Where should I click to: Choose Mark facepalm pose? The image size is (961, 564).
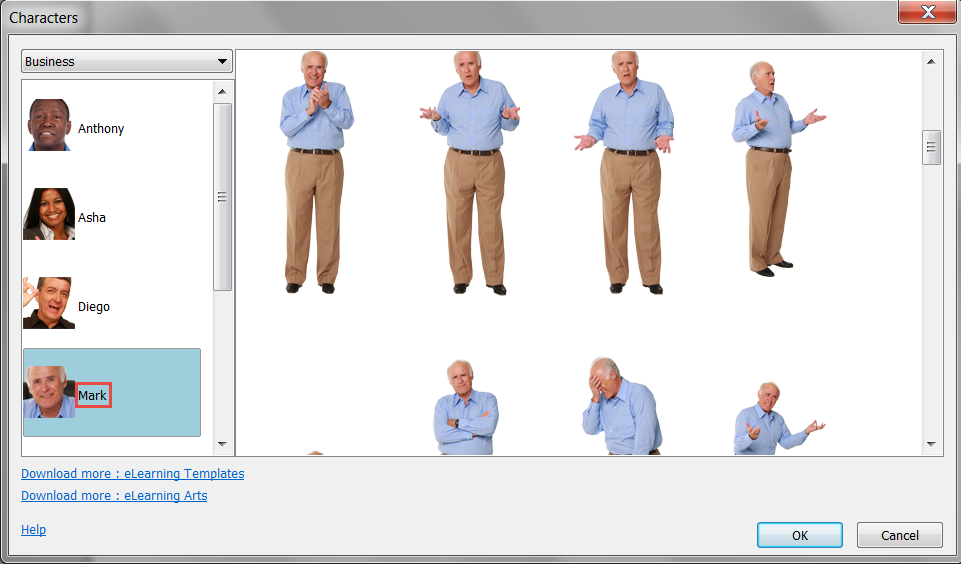[621, 406]
